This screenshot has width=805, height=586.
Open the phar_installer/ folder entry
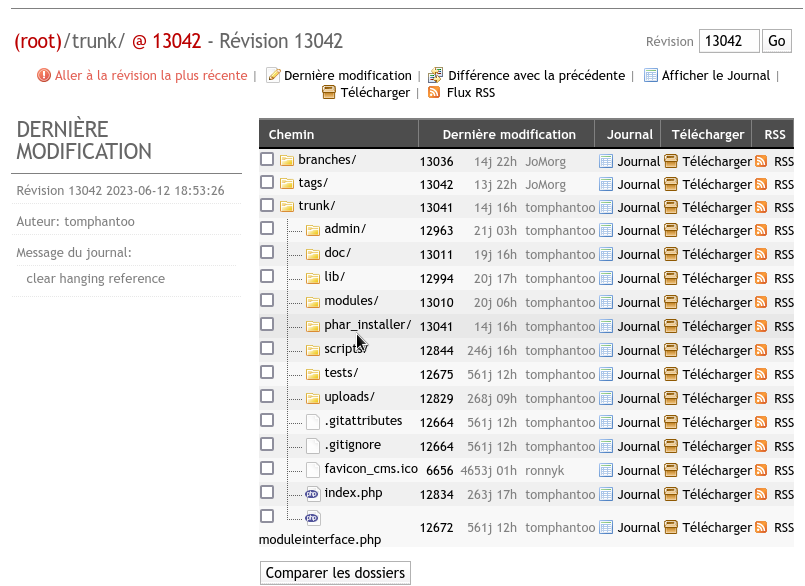(x=368, y=325)
